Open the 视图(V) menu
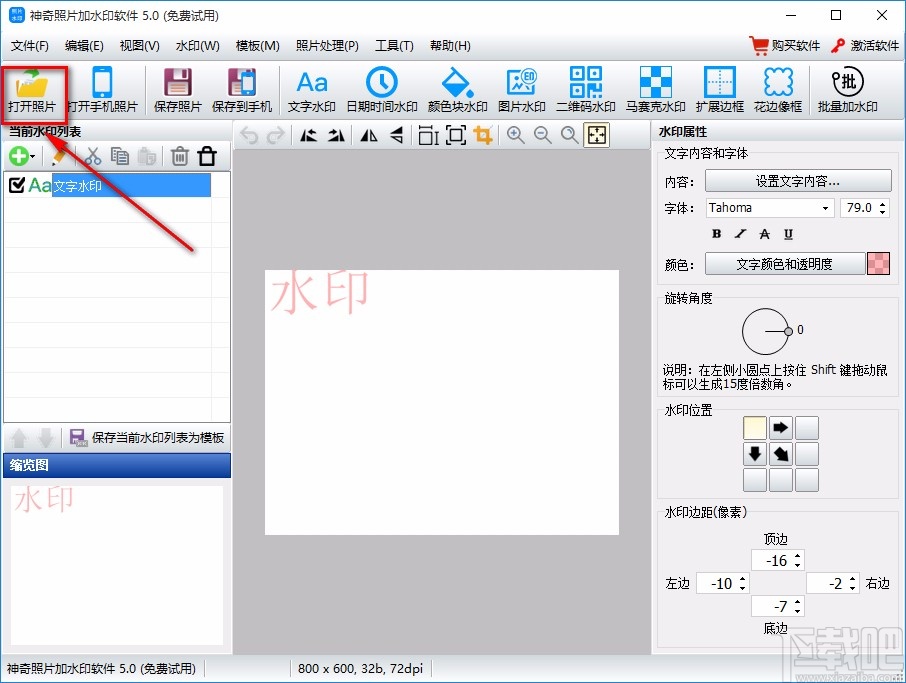 [x=139, y=46]
